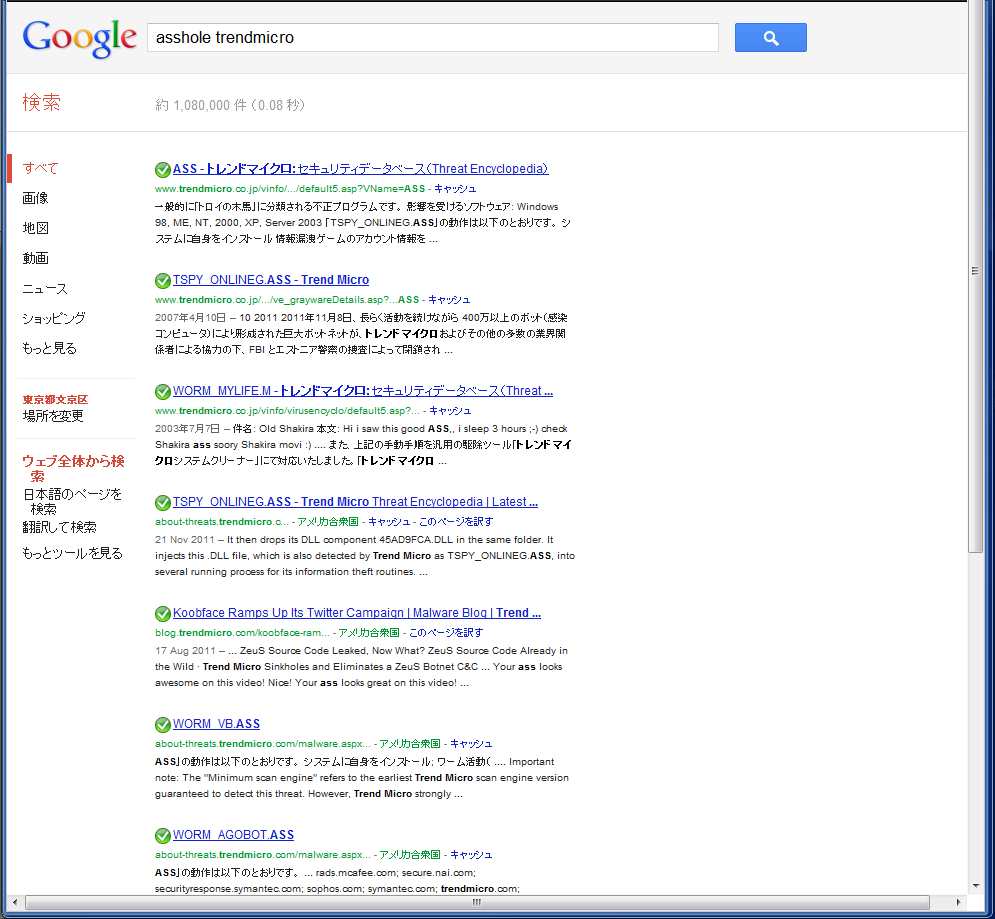Open the Koobface Ramps Up Twitter Campaign link
Image resolution: width=995 pixels, height=919 pixels.
point(356,613)
